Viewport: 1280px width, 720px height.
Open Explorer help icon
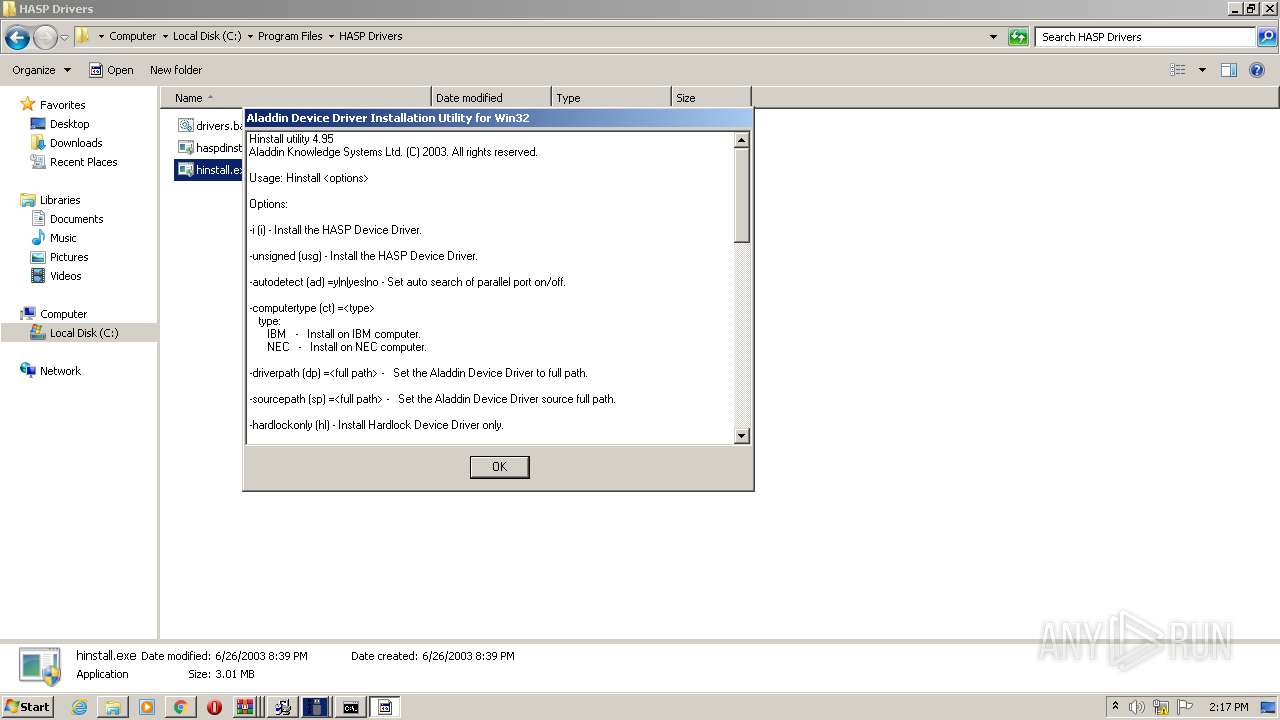coord(1257,70)
